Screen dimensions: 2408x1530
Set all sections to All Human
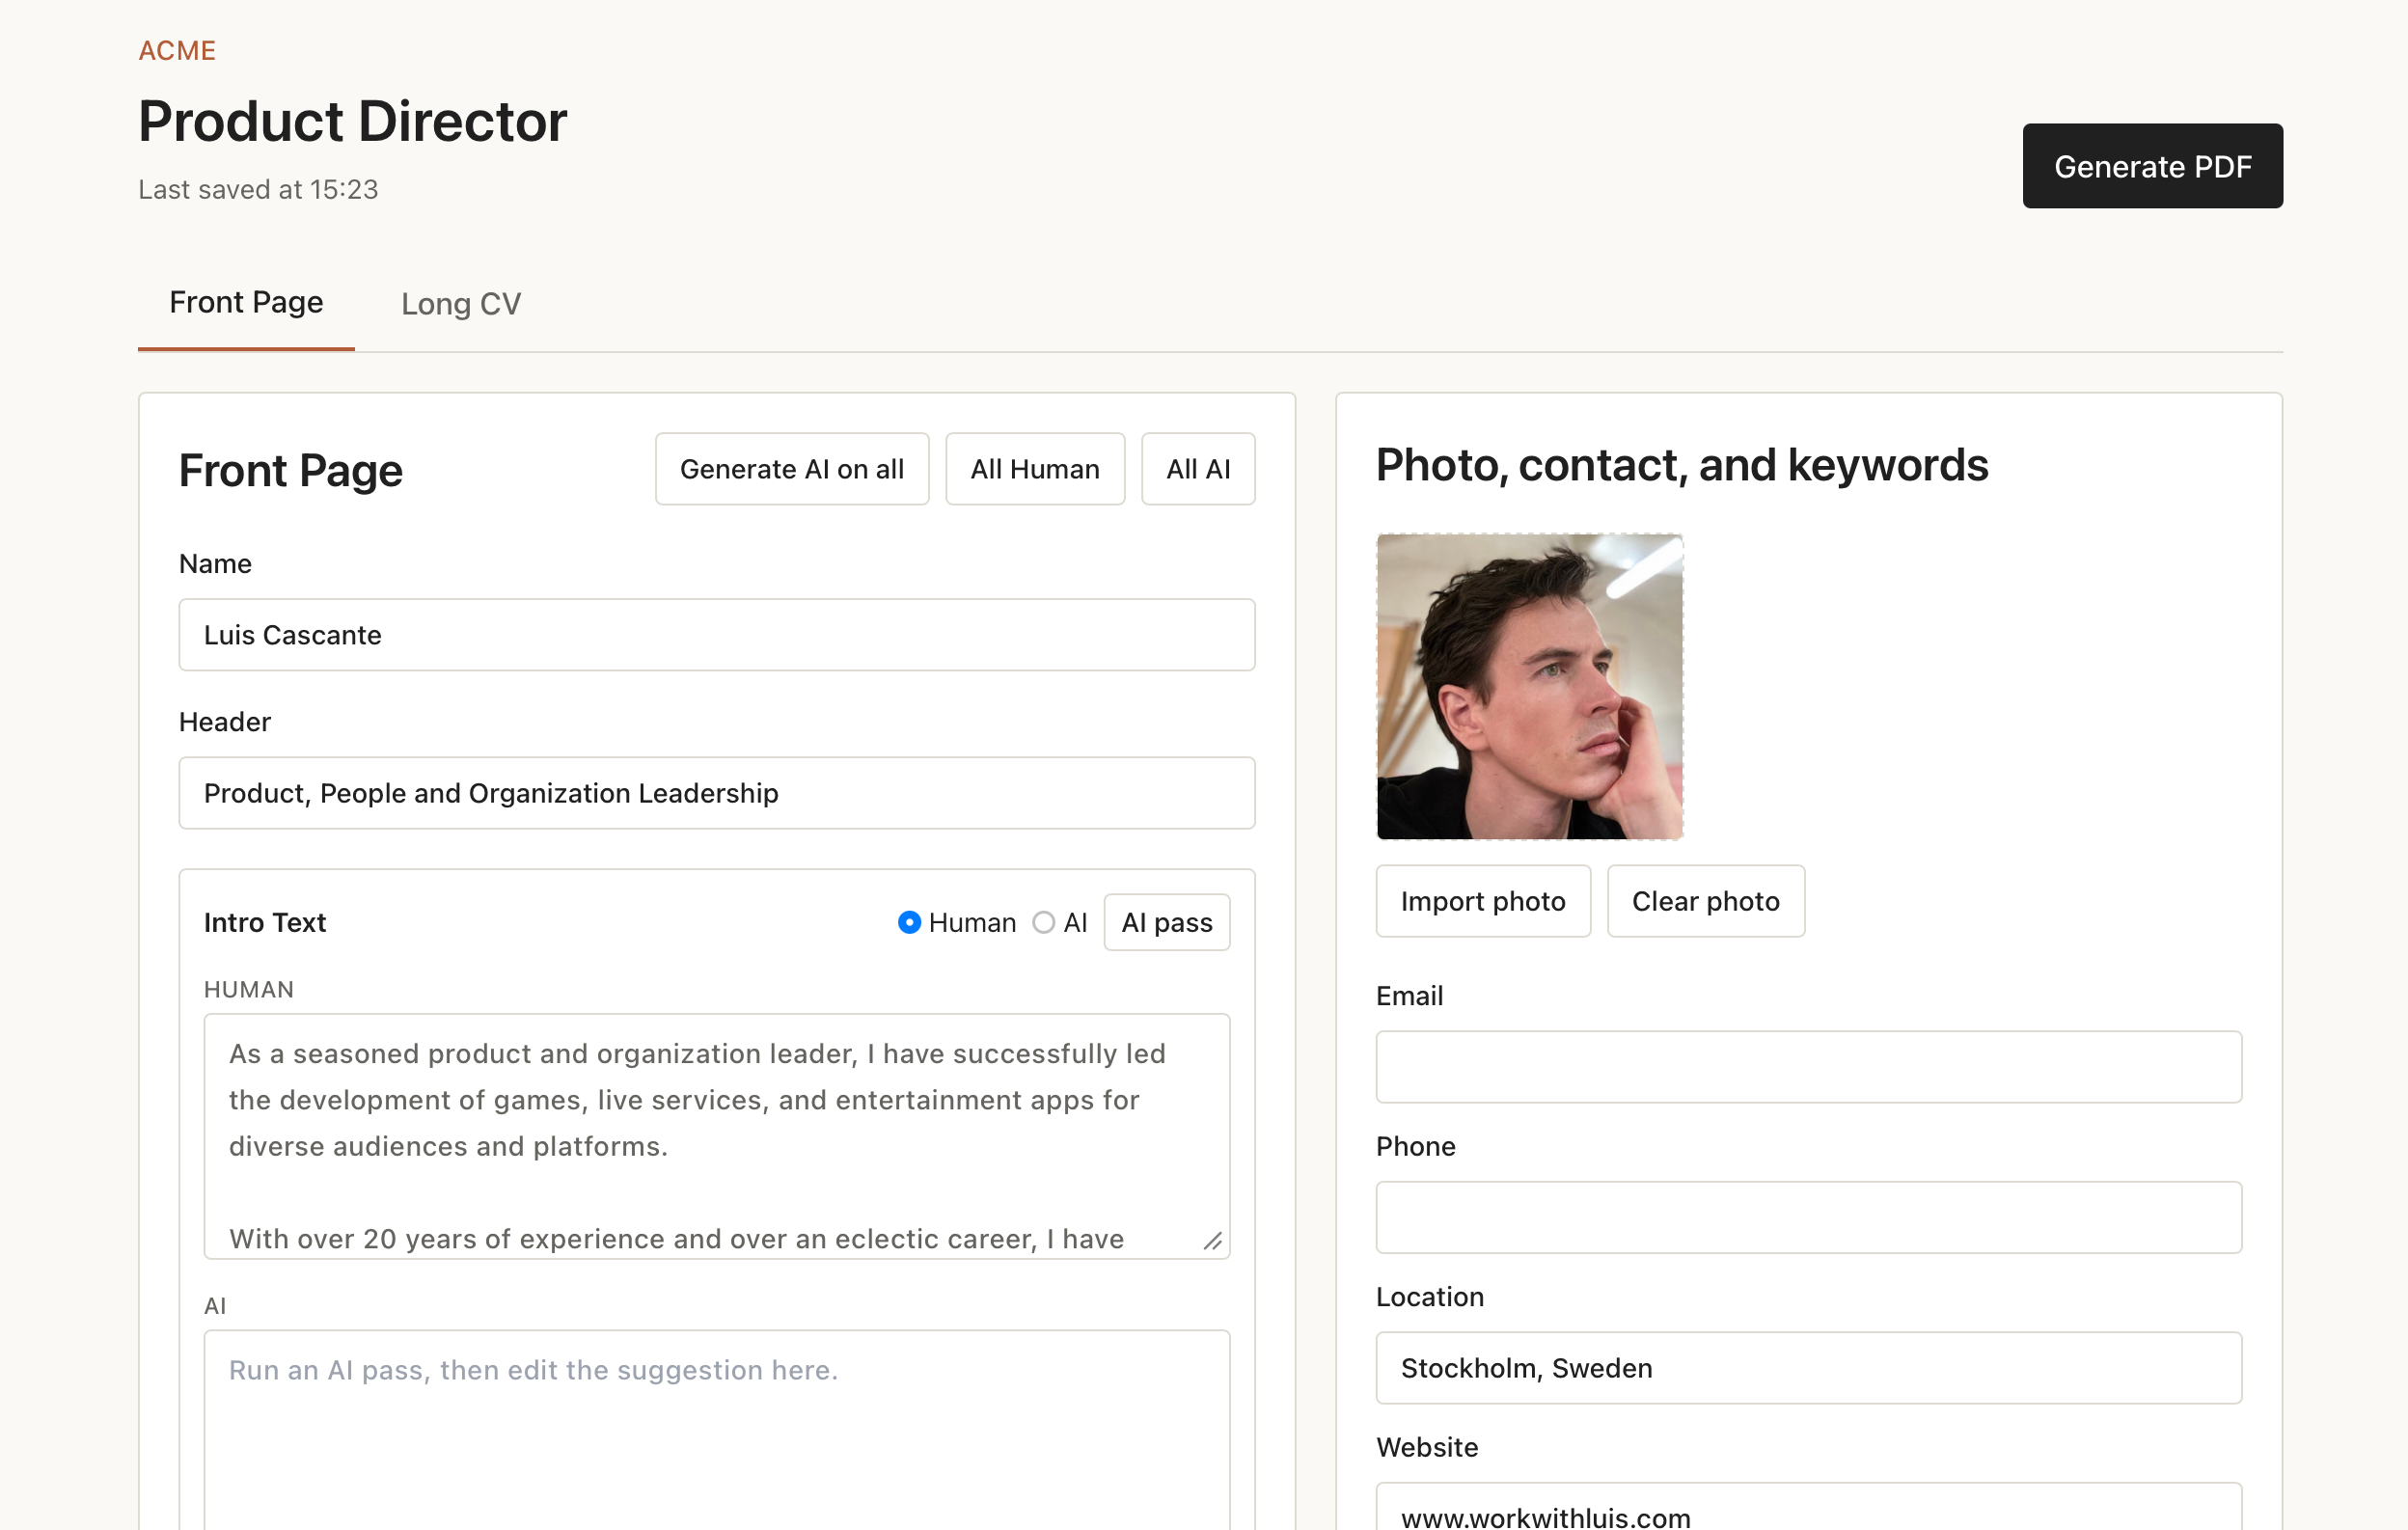click(1035, 469)
